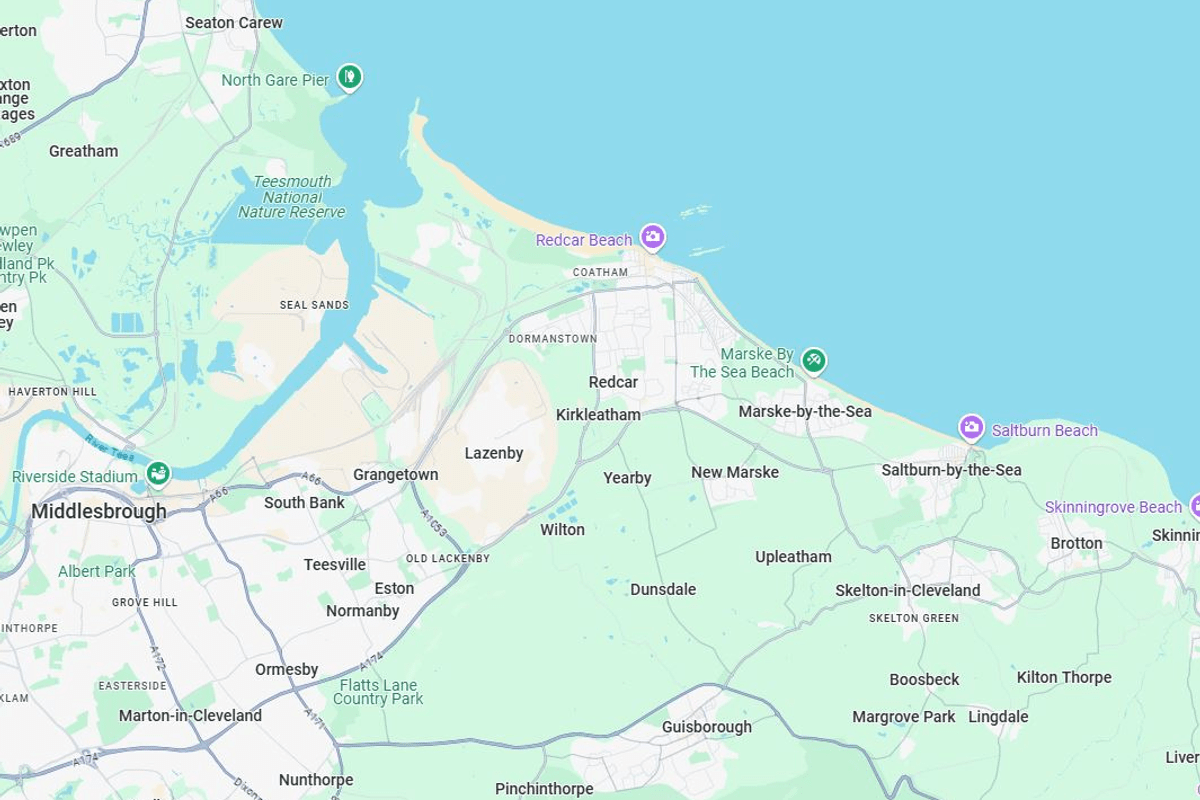Click the North Gare Pier marker icon
This screenshot has height=800, width=1200.
[x=349, y=76]
